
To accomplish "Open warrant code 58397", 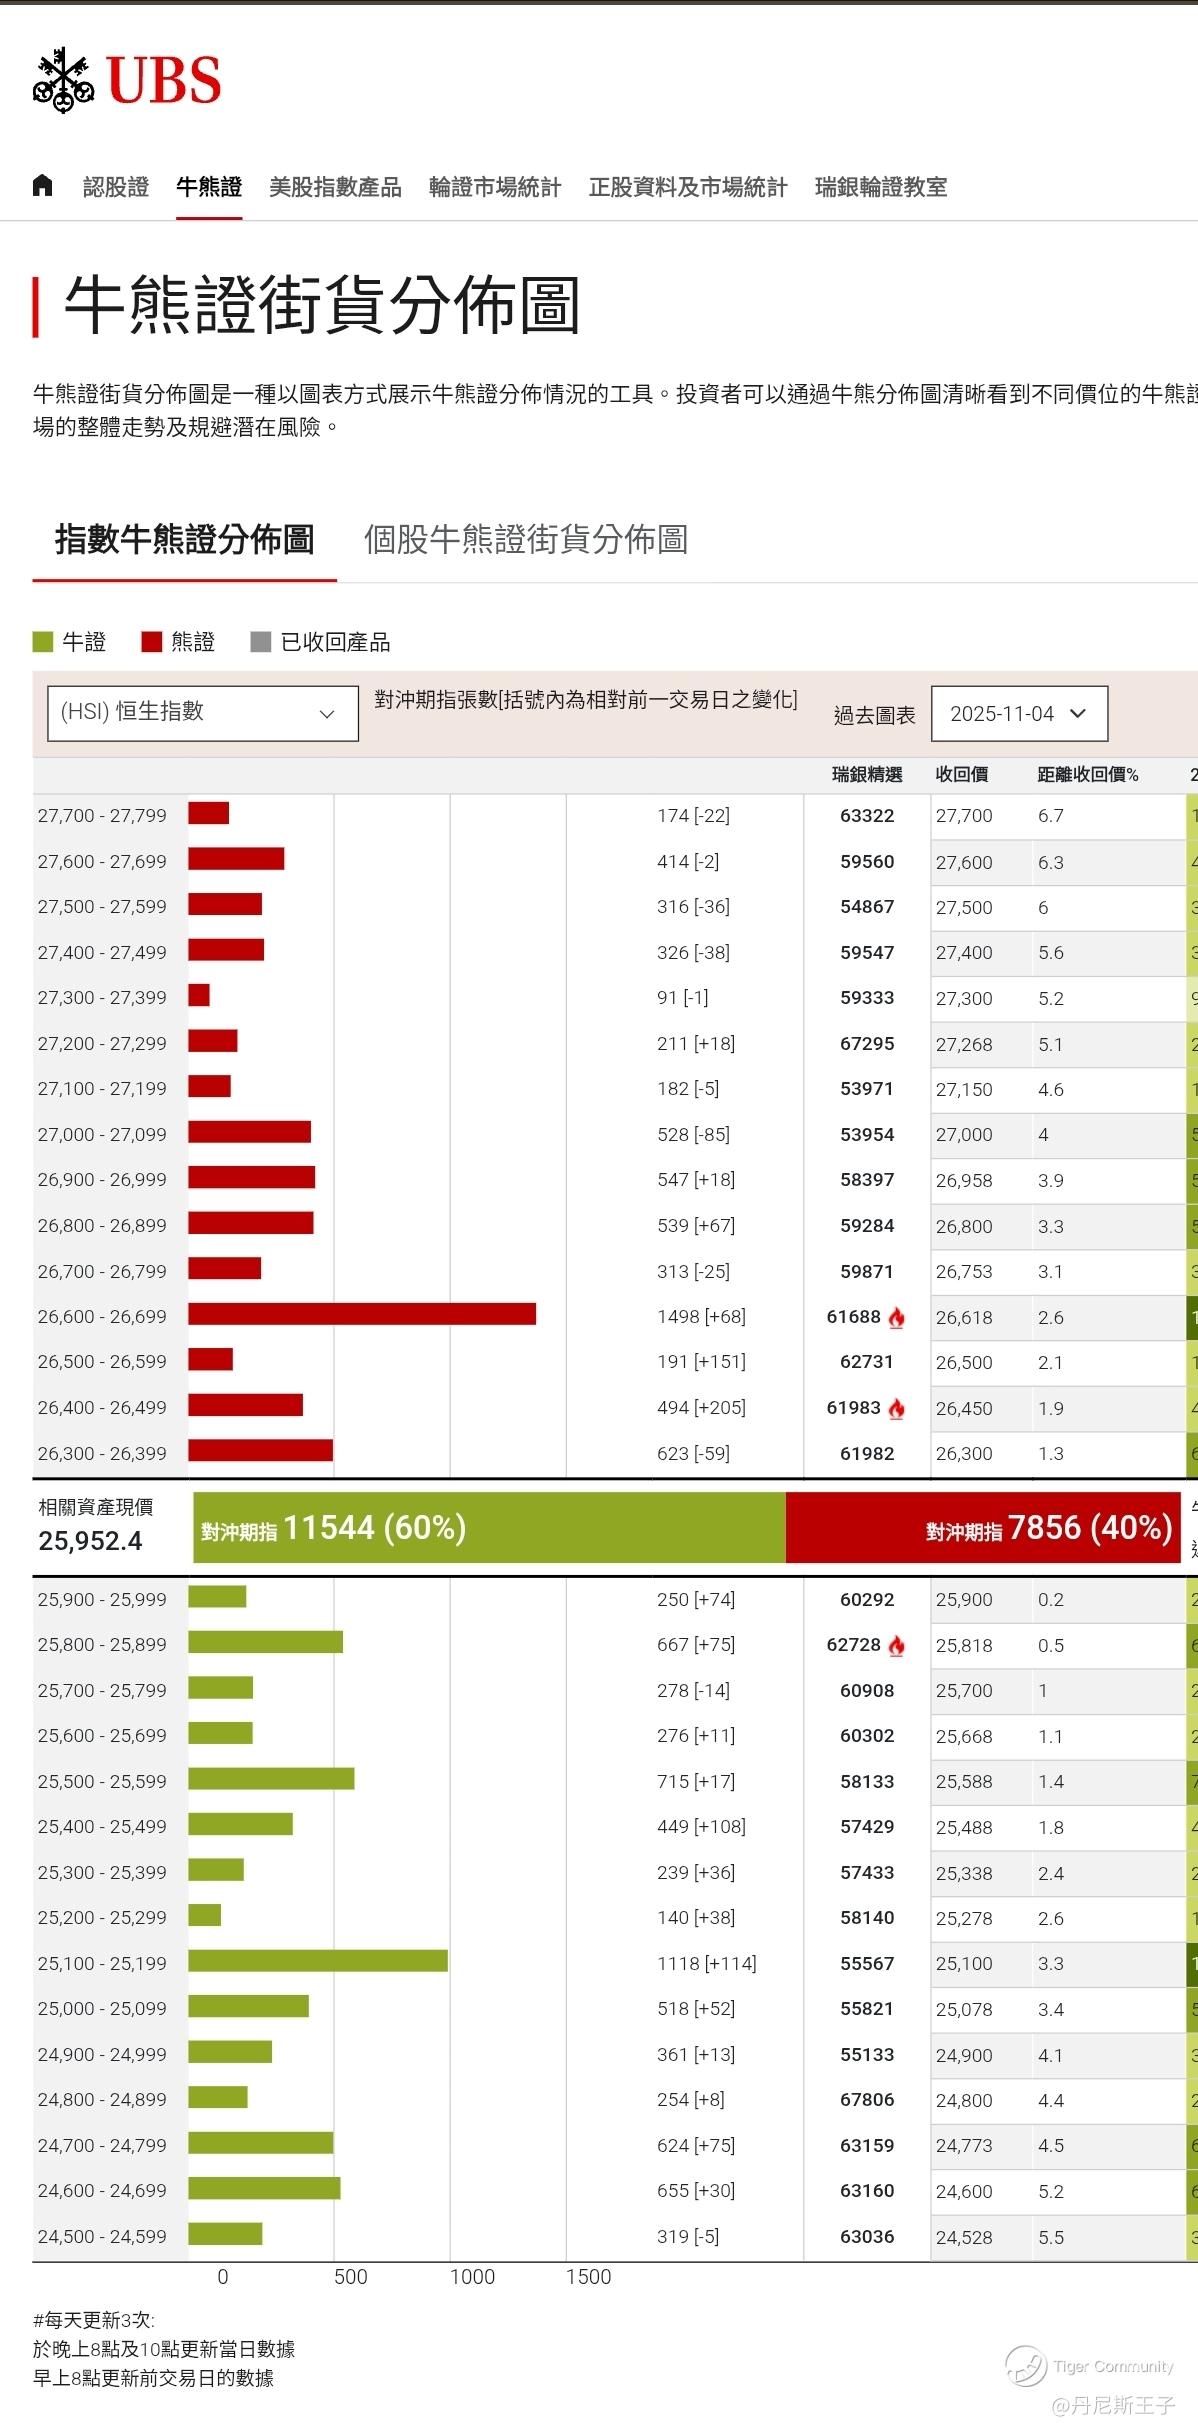I will point(867,1180).
